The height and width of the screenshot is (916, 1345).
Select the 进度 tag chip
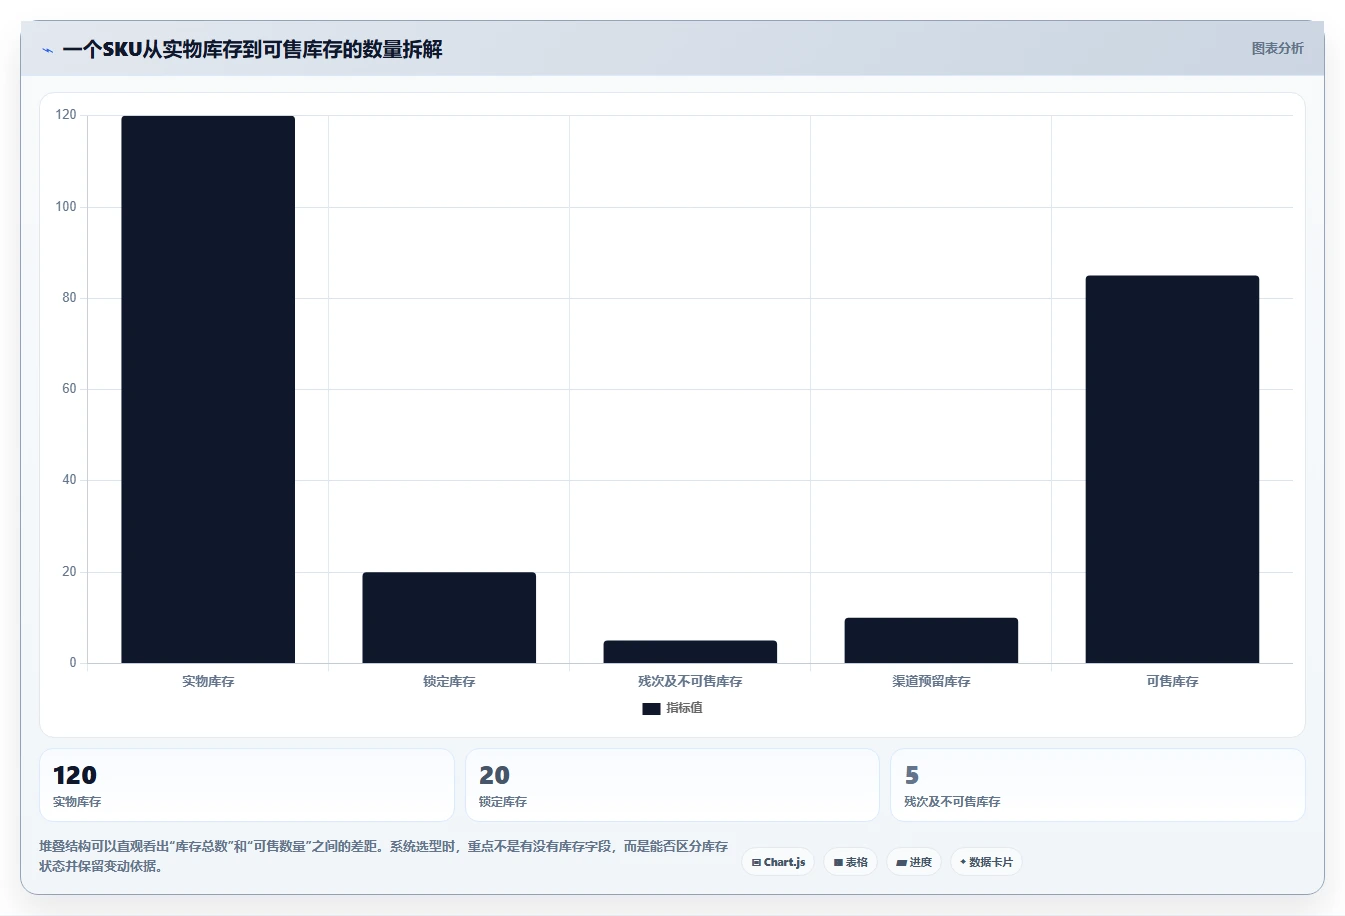click(x=914, y=862)
